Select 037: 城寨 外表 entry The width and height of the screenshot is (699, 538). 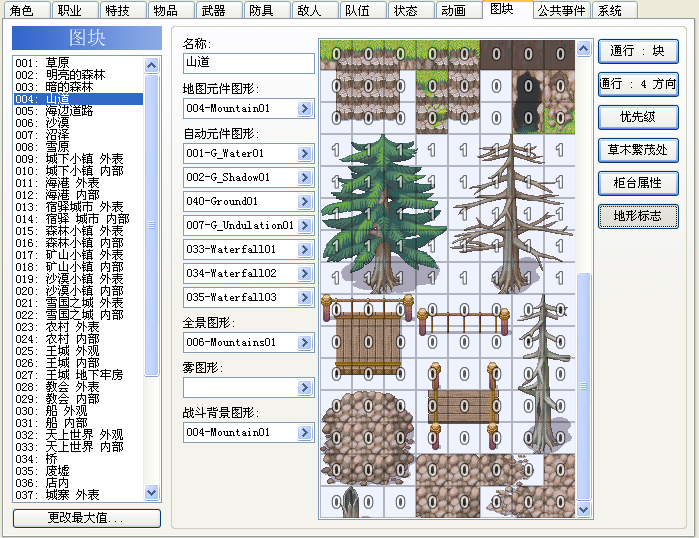point(78,495)
